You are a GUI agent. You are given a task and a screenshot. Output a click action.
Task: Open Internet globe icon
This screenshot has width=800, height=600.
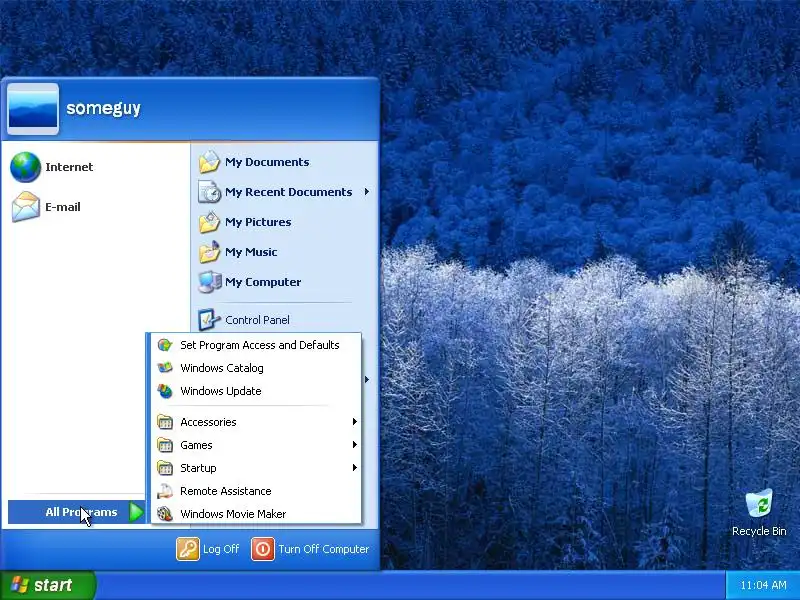[26, 167]
